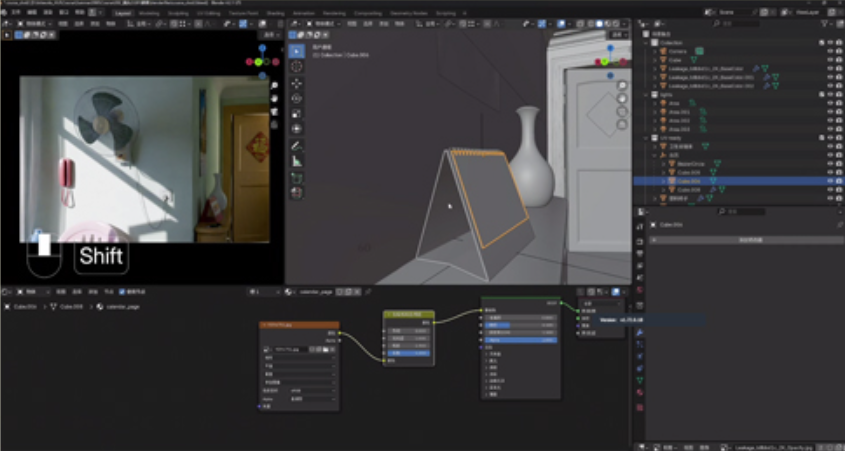
Task: Open the Material tab in Properties editor
Action: coord(640,392)
